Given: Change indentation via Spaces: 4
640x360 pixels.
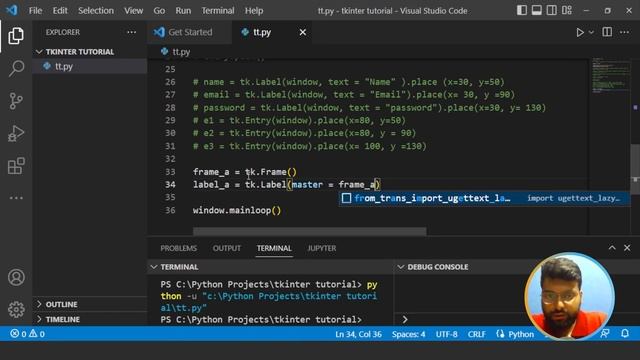Looking at the screenshot, I should (409, 334).
